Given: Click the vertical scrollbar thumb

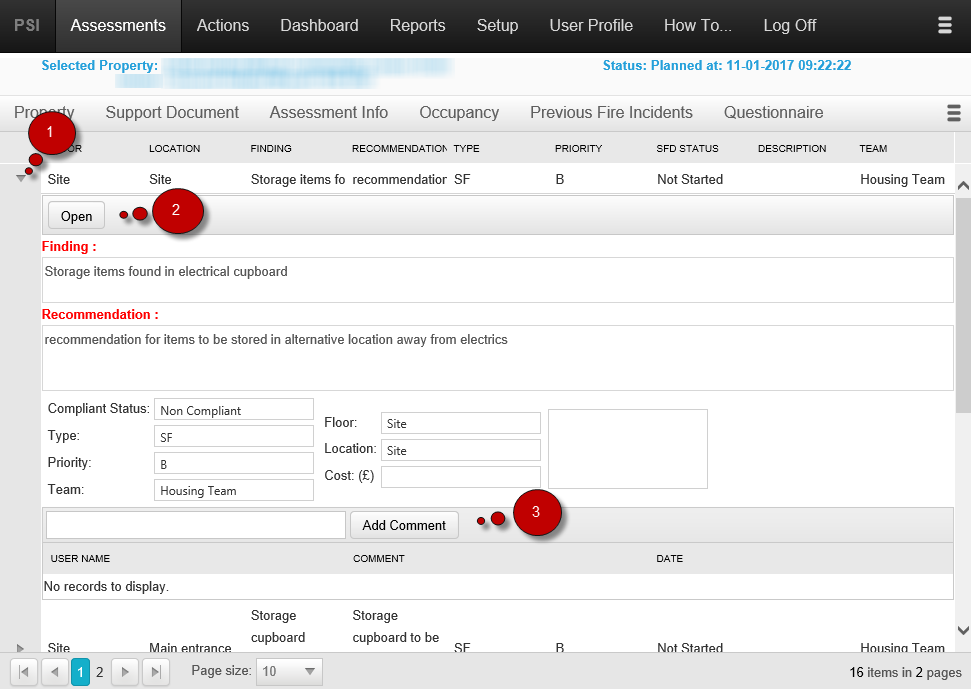Looking at the screenshot, I should 963,305.
